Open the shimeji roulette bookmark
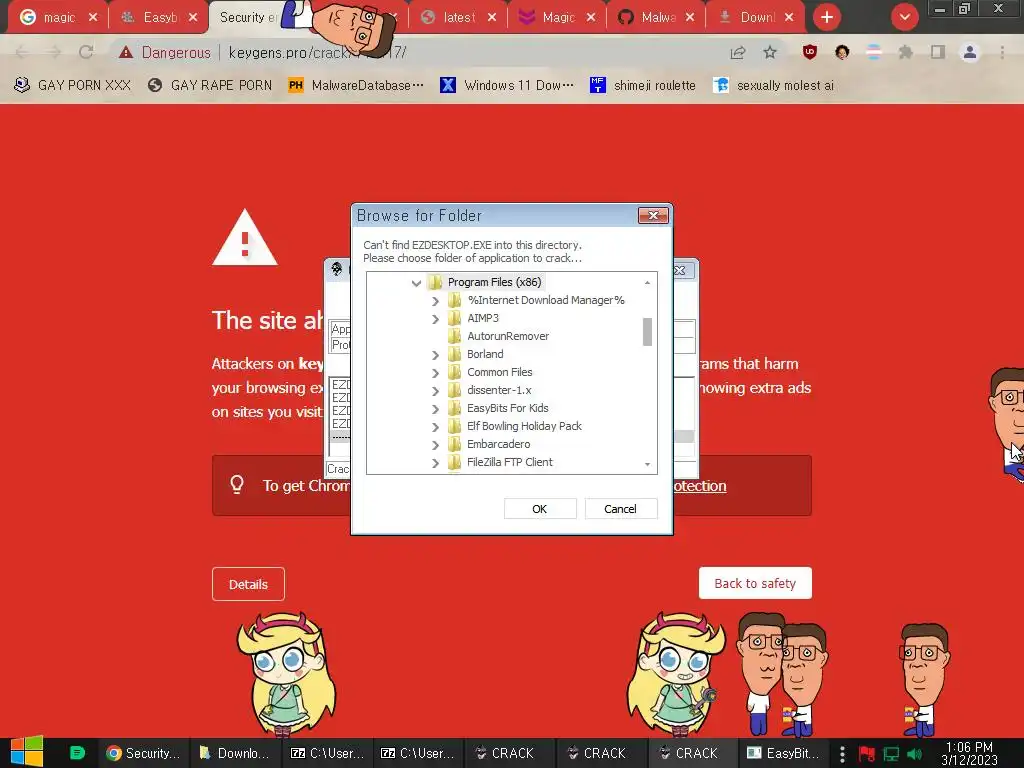This screenshot has height=768, width=1024. pyautogui.click(x=643, y=85)
